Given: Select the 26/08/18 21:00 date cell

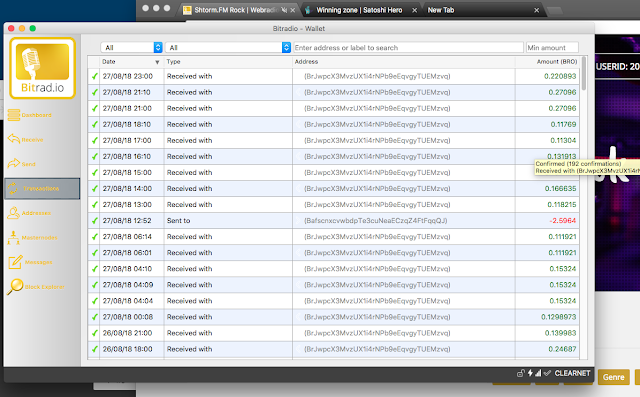Looking at the screenshot, I should (132, 333).
